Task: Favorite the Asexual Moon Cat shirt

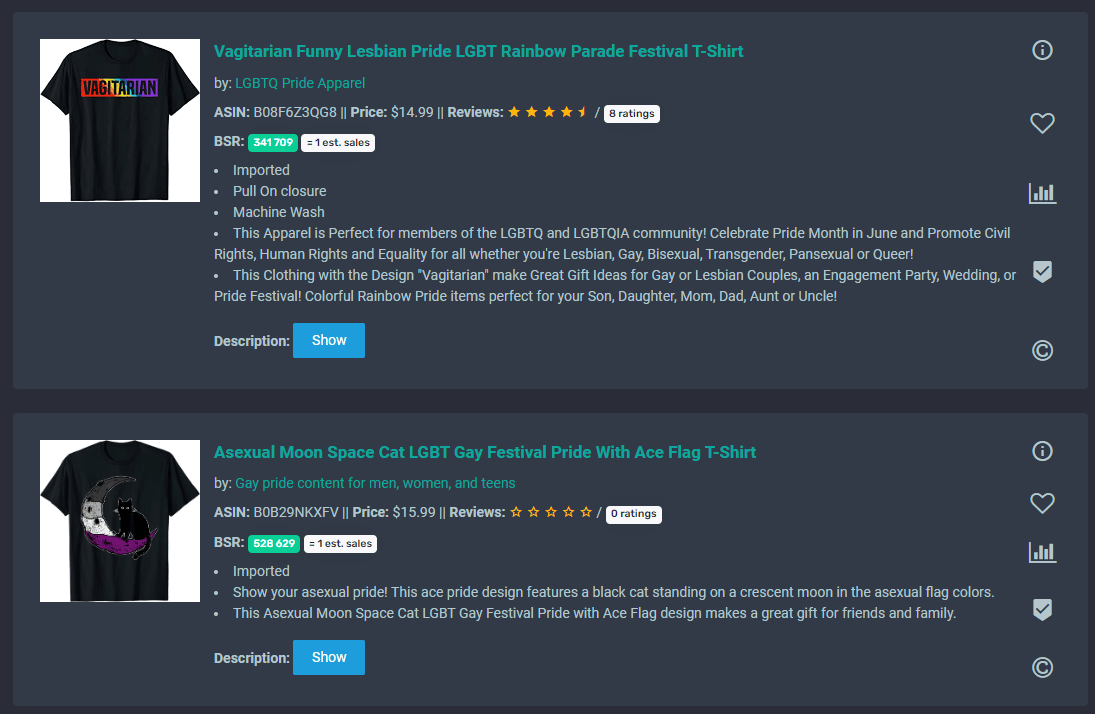Action: pos(1042,503)
